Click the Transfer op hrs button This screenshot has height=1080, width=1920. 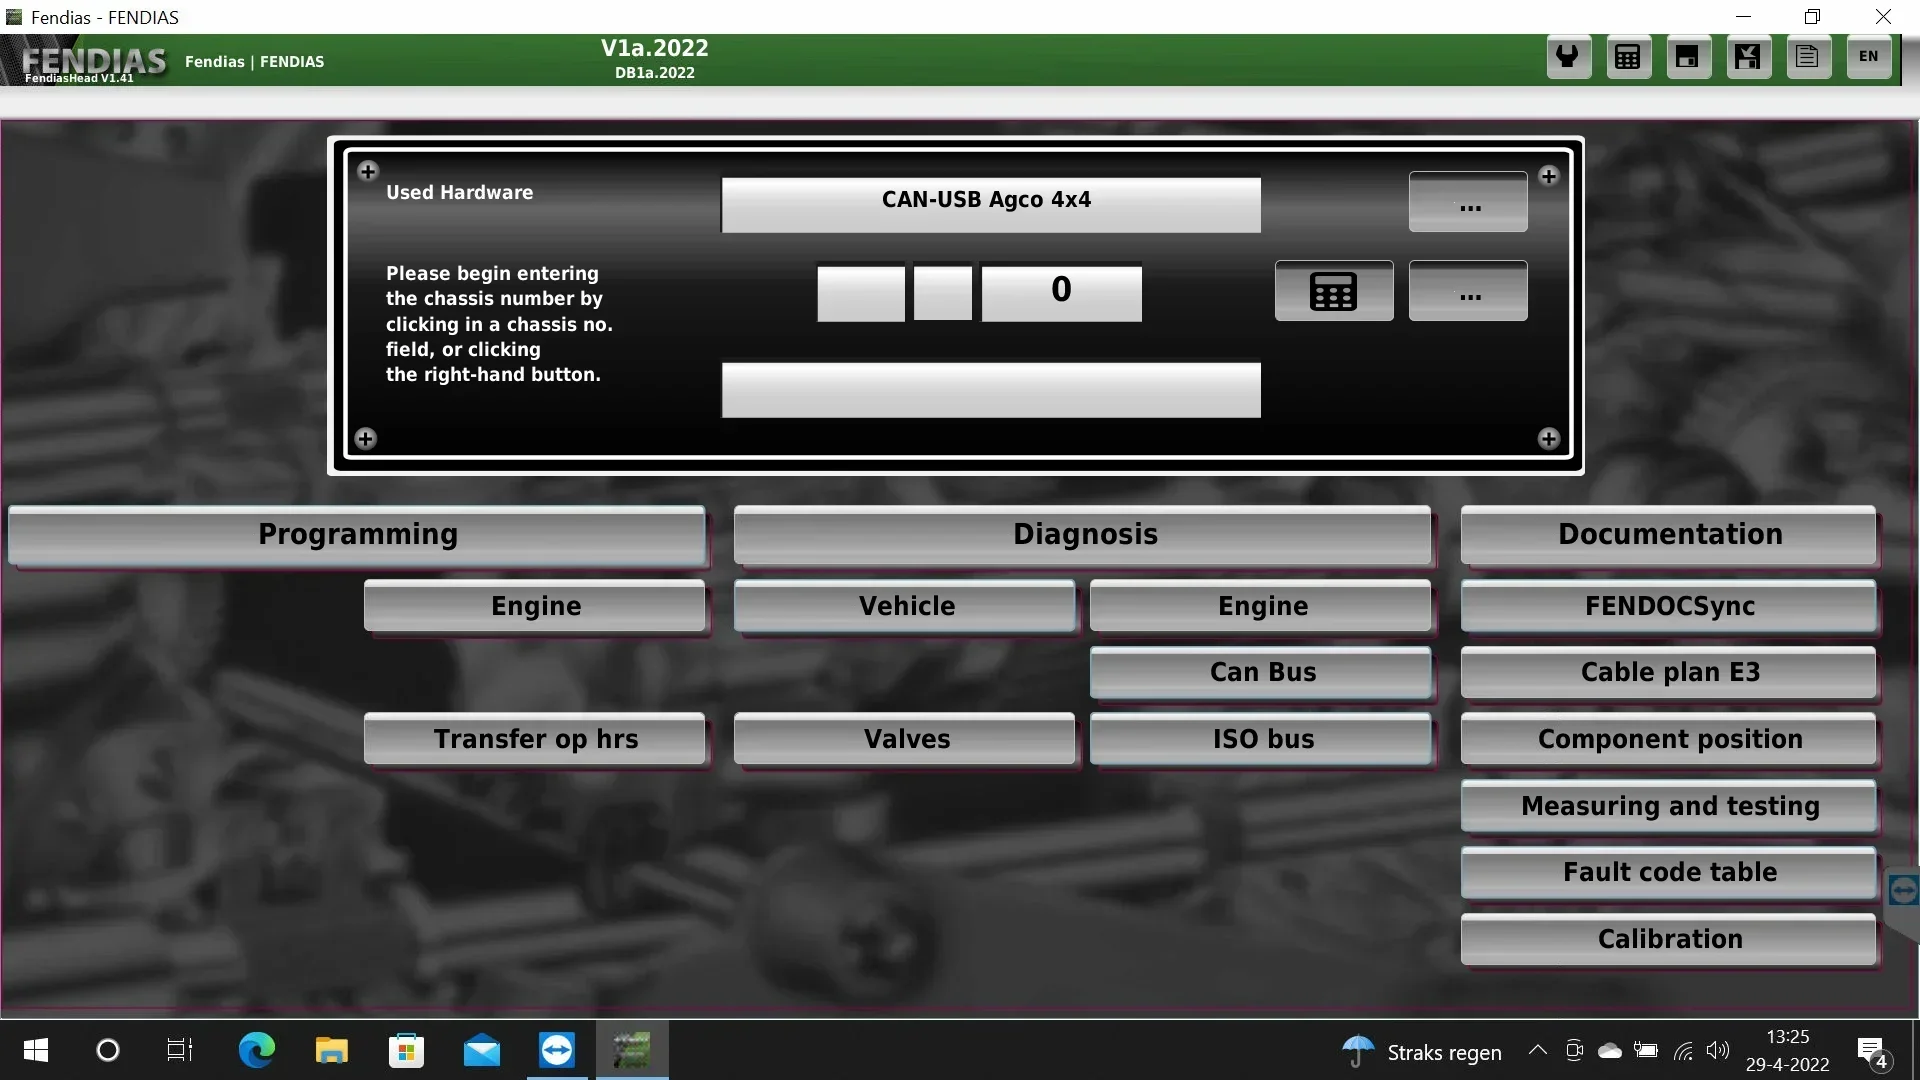tap(535, 739)
